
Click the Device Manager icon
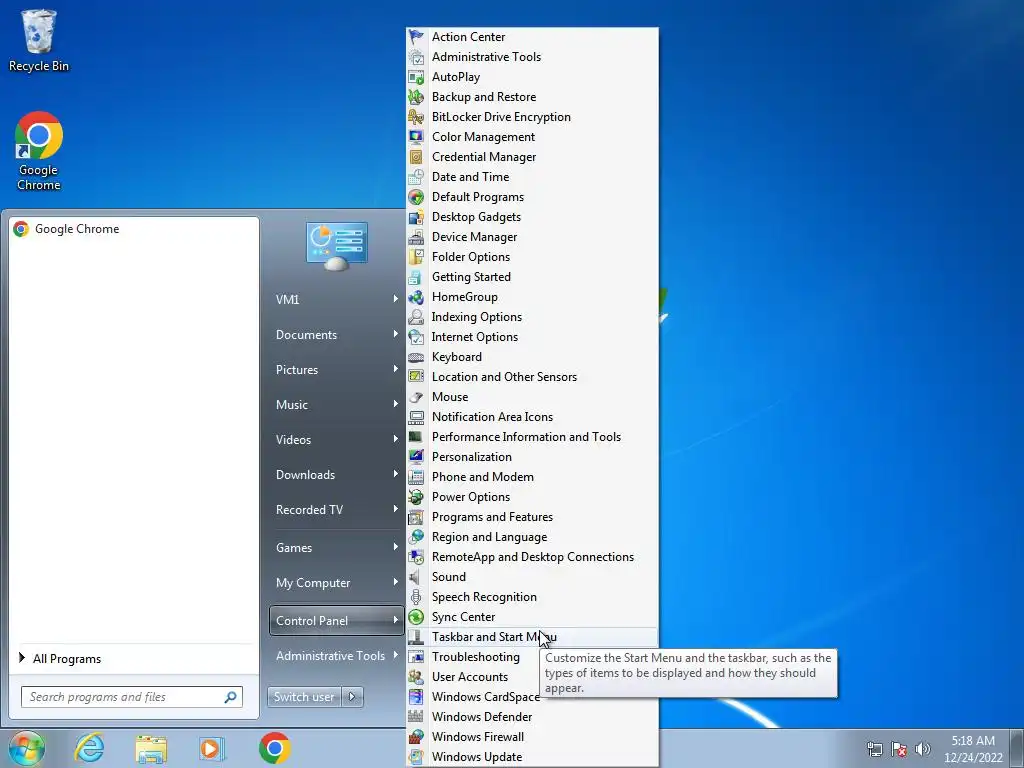416,237
